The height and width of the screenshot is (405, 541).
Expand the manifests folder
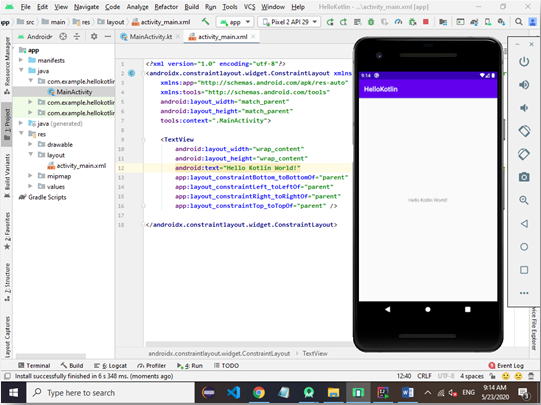click(x=21, y=60)
